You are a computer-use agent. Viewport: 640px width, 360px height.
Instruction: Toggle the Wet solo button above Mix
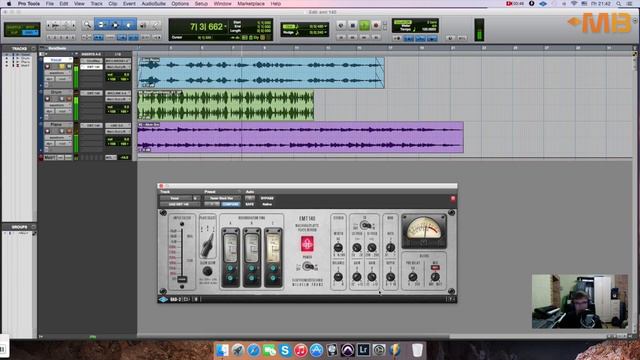pos(436,268)
